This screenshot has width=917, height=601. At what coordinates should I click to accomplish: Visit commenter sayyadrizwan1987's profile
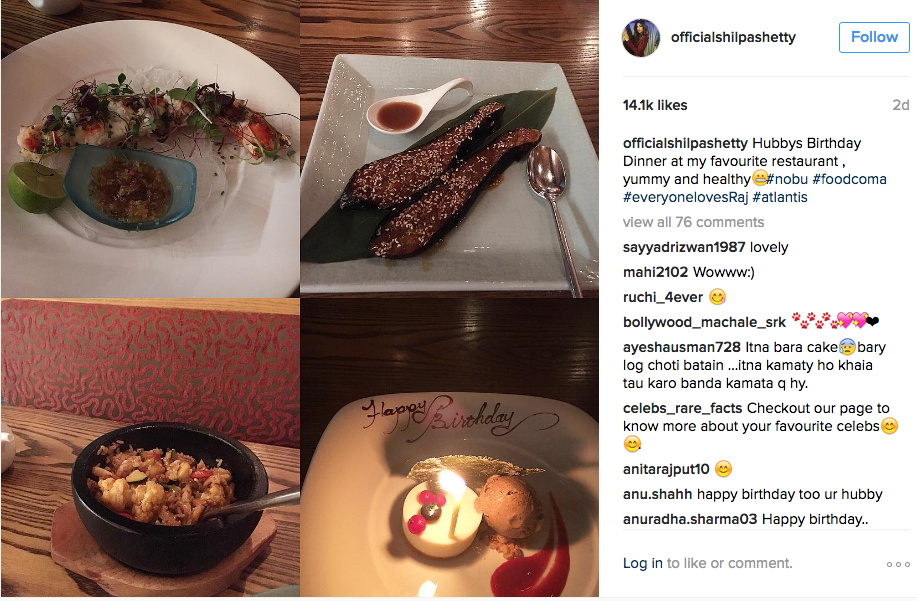pos(684,247)
